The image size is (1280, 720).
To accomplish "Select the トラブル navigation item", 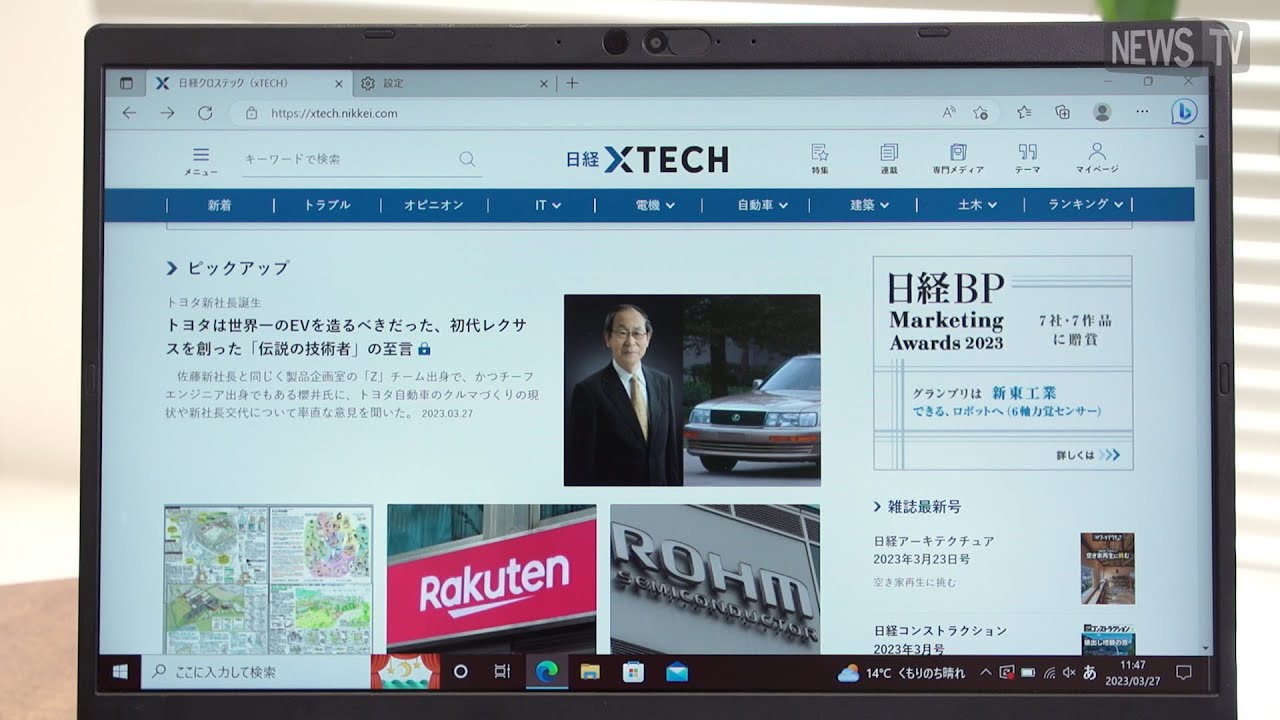I will (x=327, y=205).
